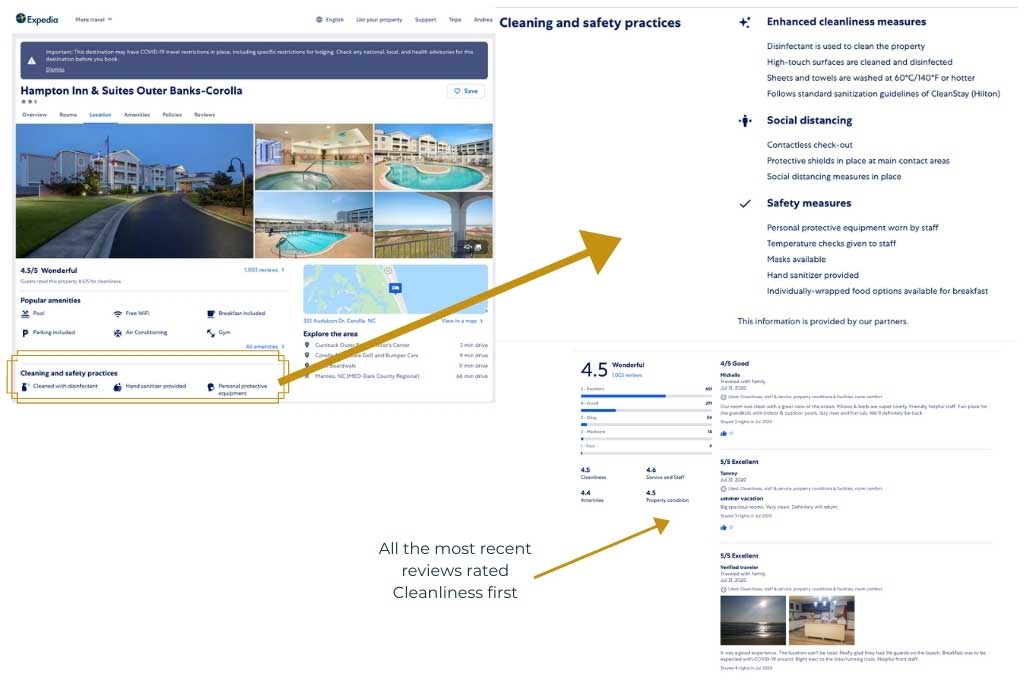Image resolution: width=1024 pixels, height=683 pixels.
Task: Open the 1,003 reviews link near rating
Action: (x=264, y=270)
